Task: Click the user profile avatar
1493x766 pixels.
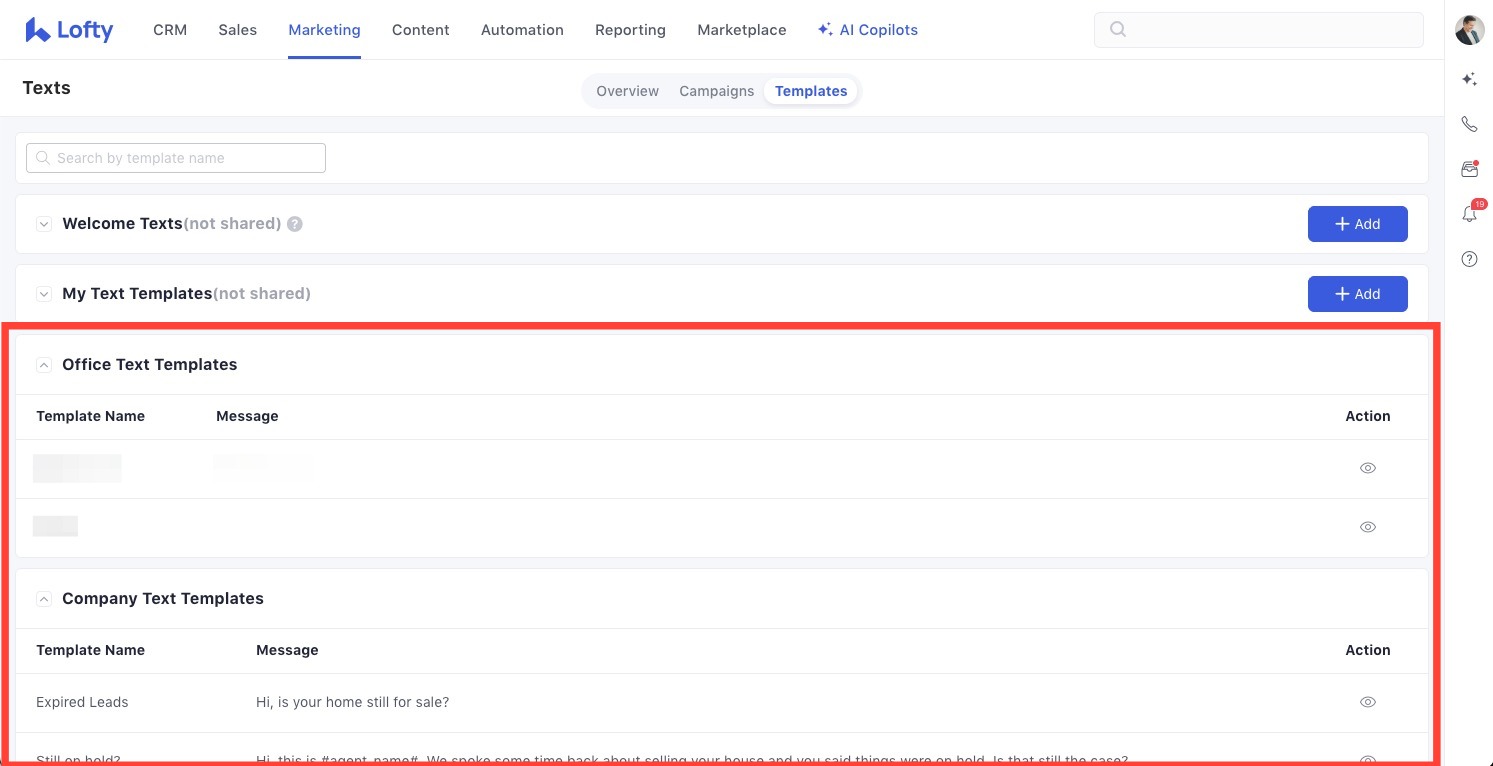Action: click(1469, 30)
